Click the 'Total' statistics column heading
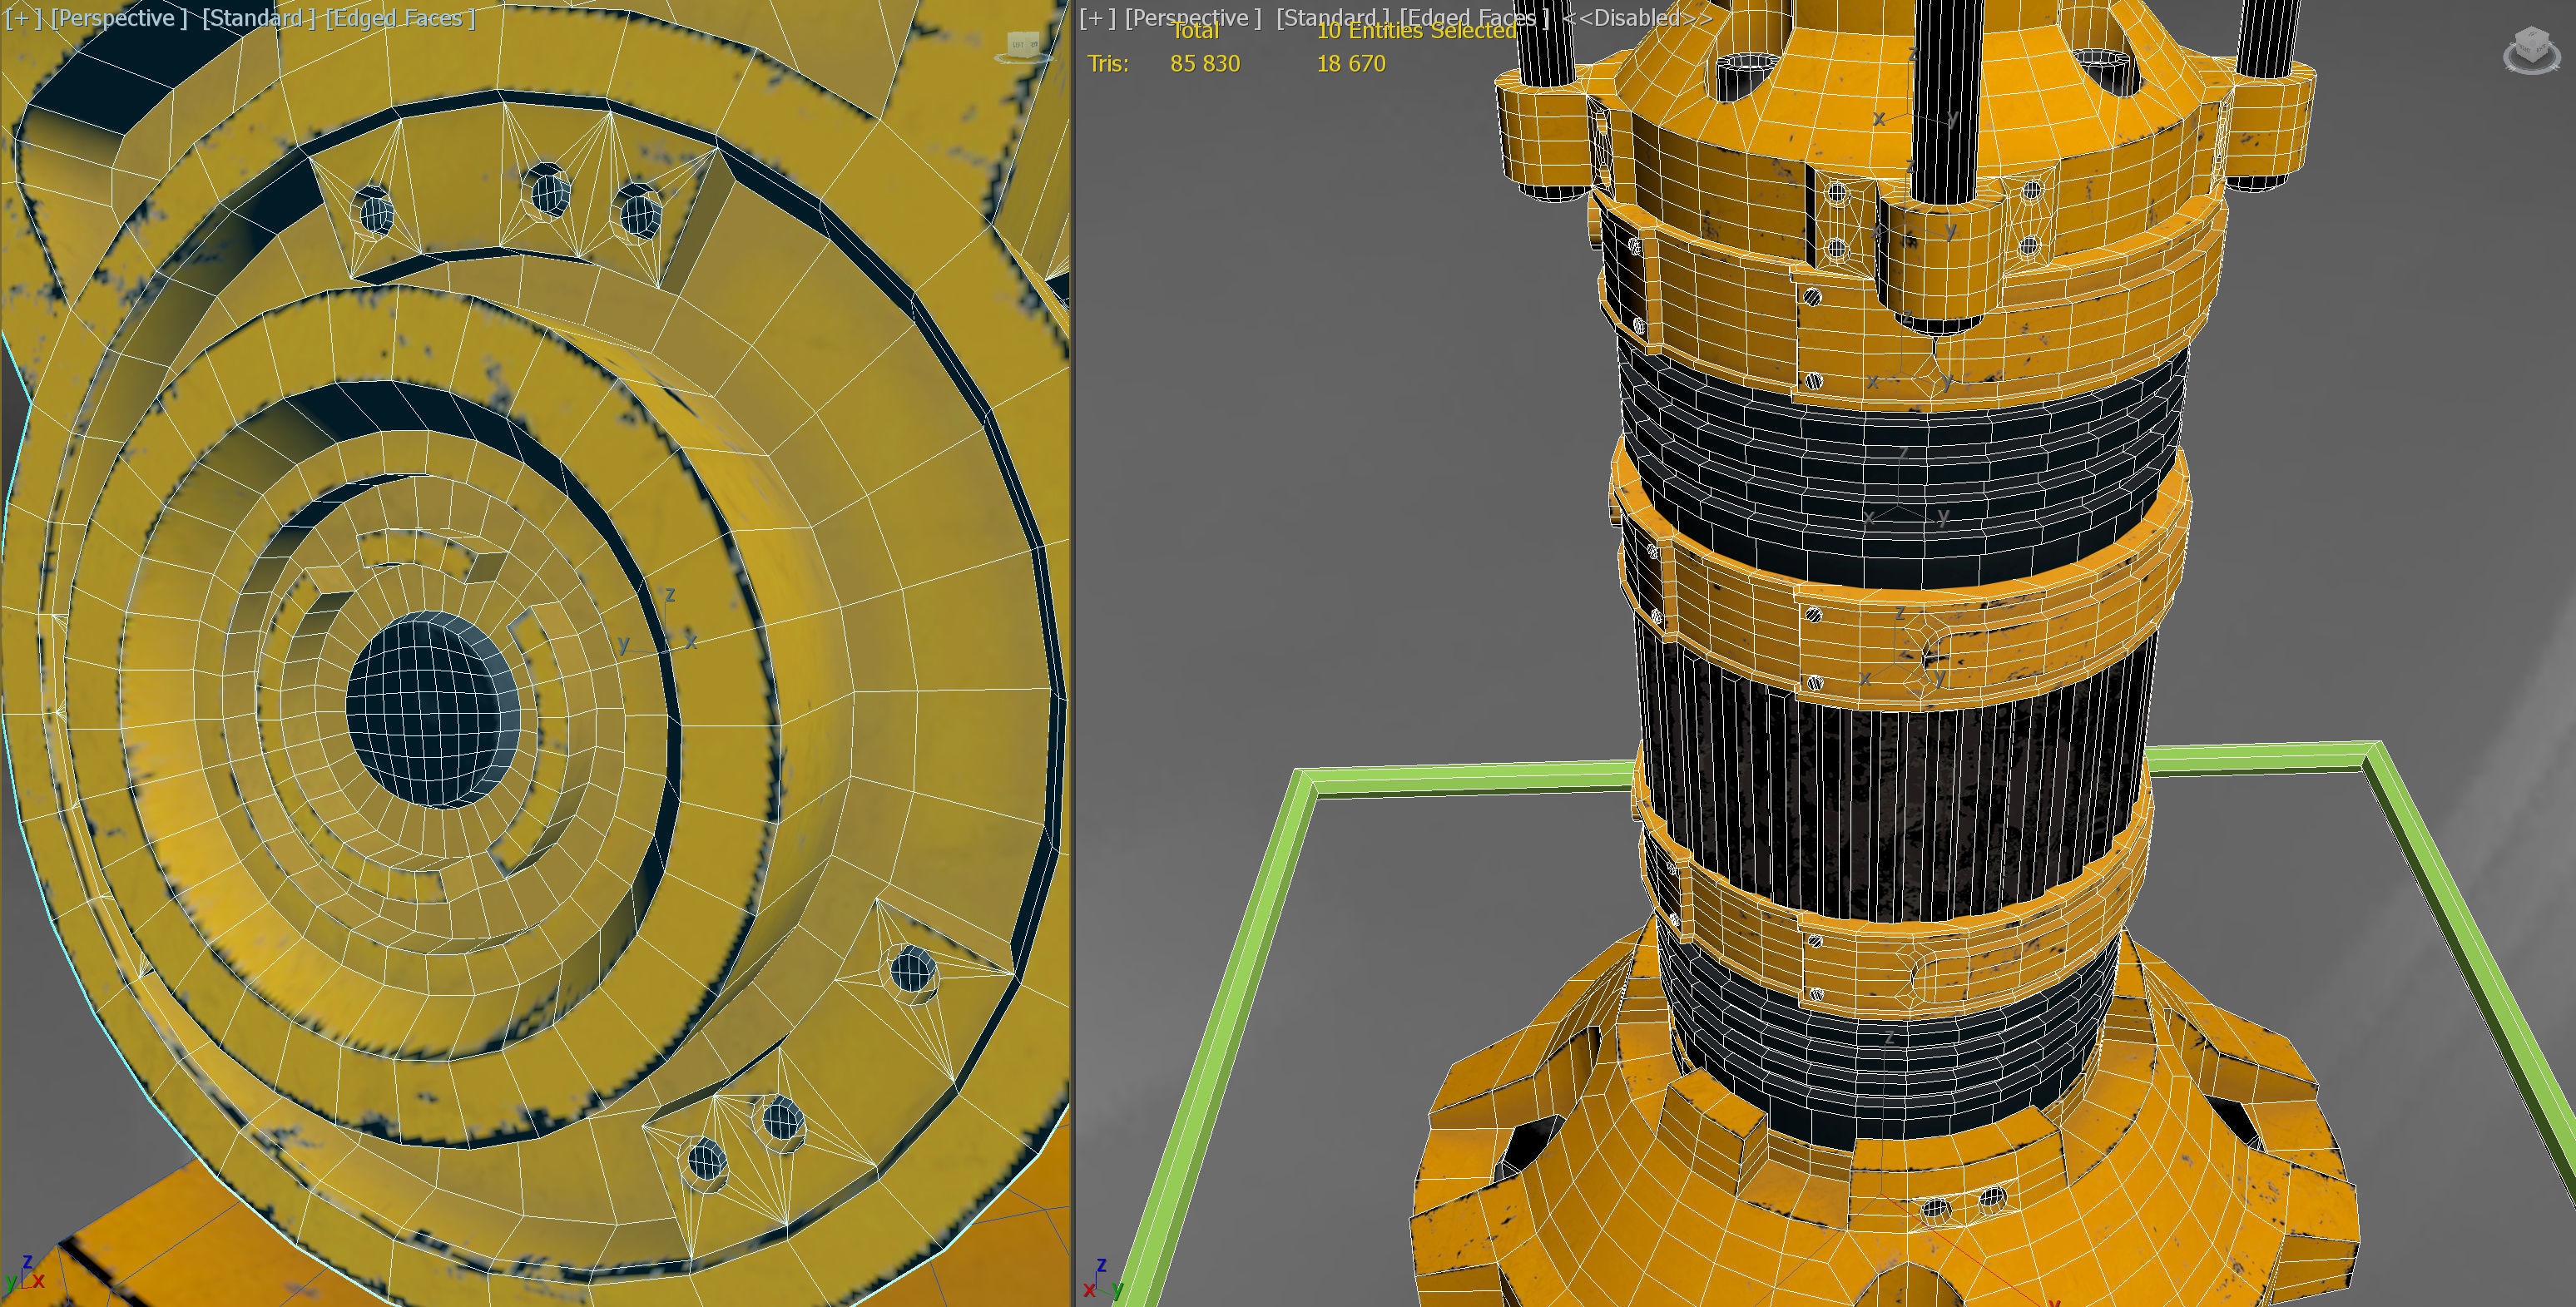 click(x=1195, y=31)
